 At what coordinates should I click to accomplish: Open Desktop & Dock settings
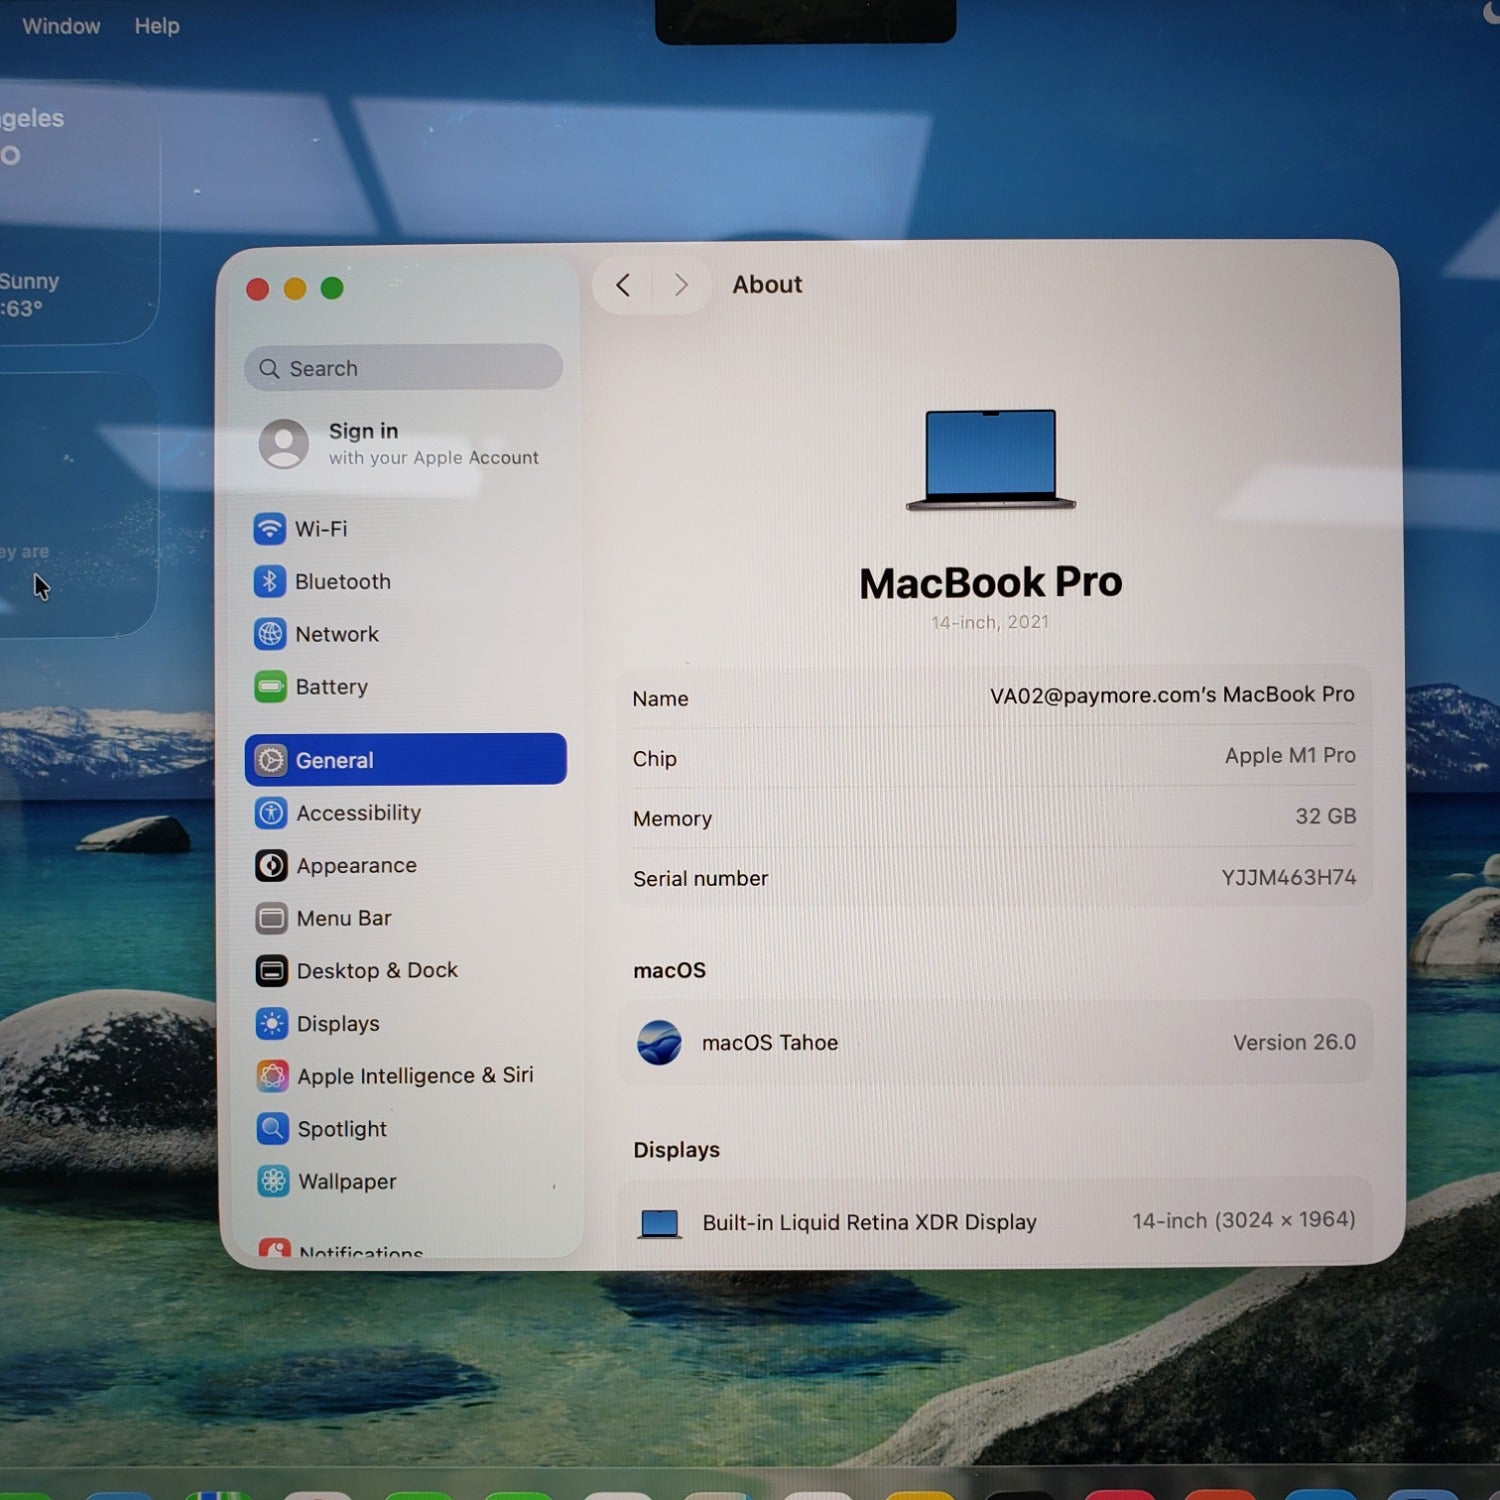[376, 971]
